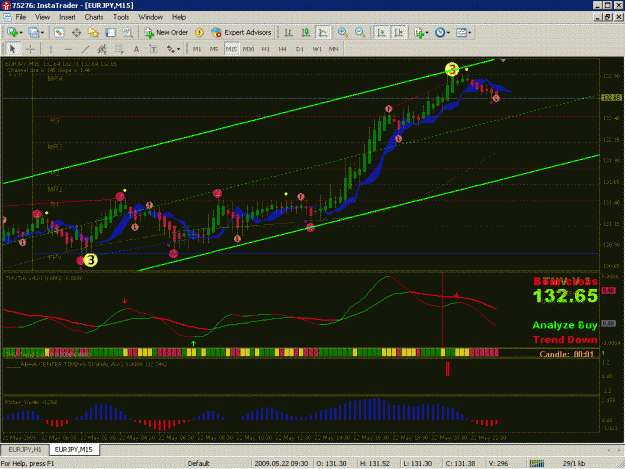
Task: Select the trendline drawing tool
Action: click(85, 49)
